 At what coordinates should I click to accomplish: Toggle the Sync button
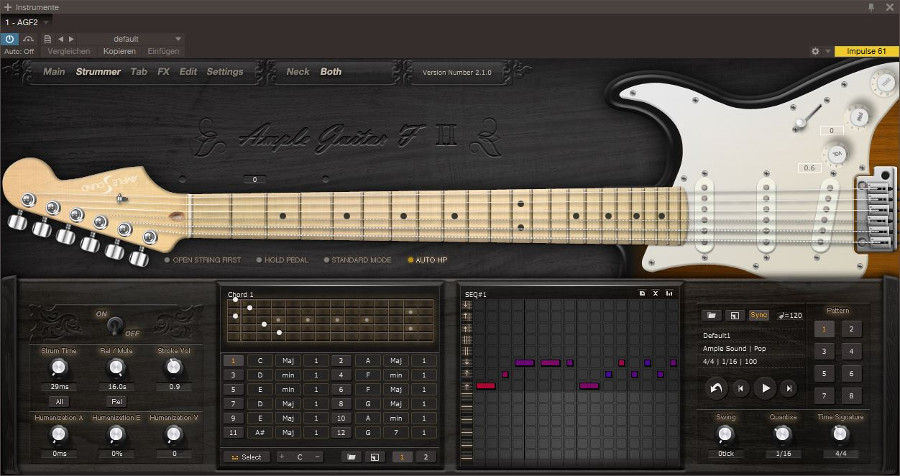click(x=758, y=315)
